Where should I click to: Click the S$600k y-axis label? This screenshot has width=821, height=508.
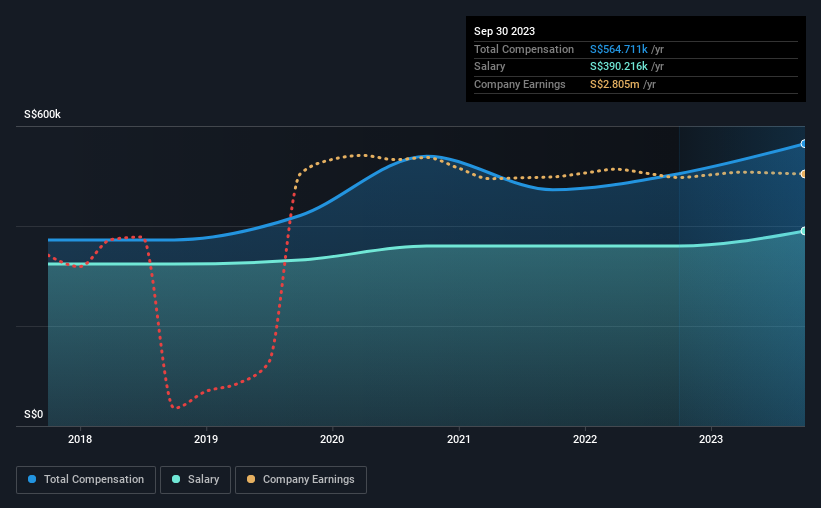click(x=42, y=114)
